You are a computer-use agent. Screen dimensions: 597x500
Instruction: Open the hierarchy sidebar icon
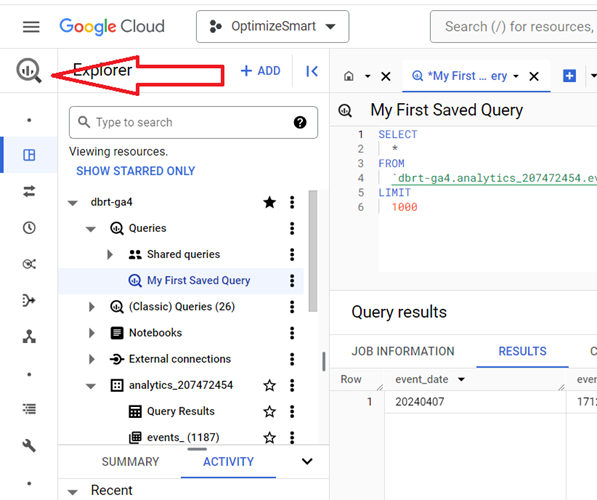point(29,337)
